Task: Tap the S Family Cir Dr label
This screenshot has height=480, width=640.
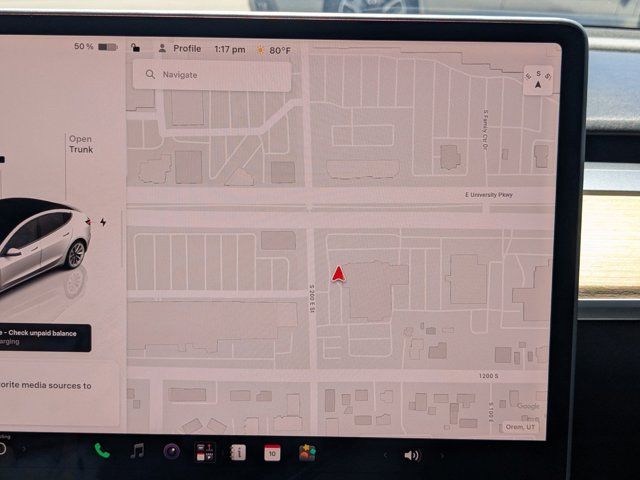Action: pyautogui.click(x=485, y=130)
